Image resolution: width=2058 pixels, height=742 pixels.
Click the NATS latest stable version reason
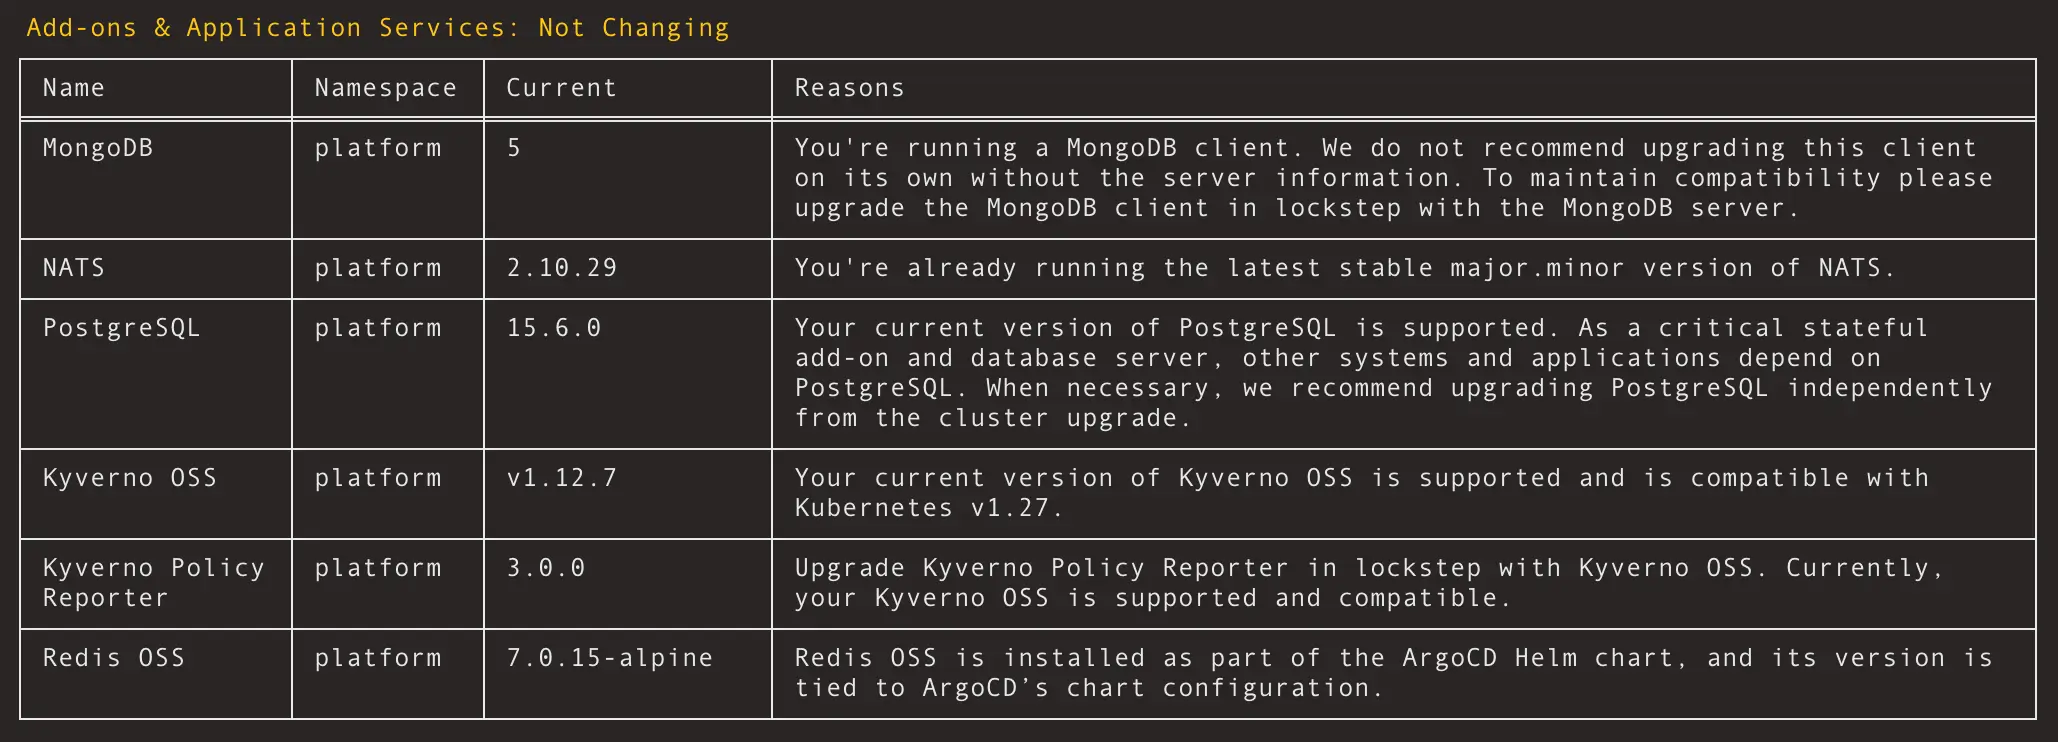1344,268
